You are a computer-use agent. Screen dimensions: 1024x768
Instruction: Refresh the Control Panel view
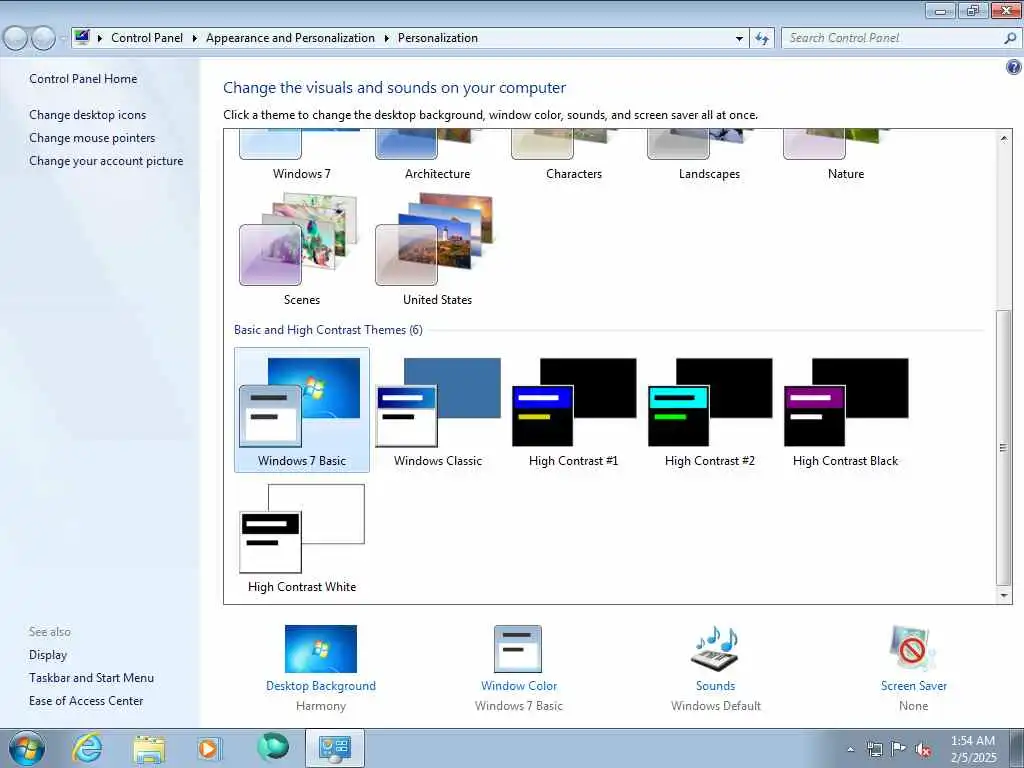coord(762,39)
